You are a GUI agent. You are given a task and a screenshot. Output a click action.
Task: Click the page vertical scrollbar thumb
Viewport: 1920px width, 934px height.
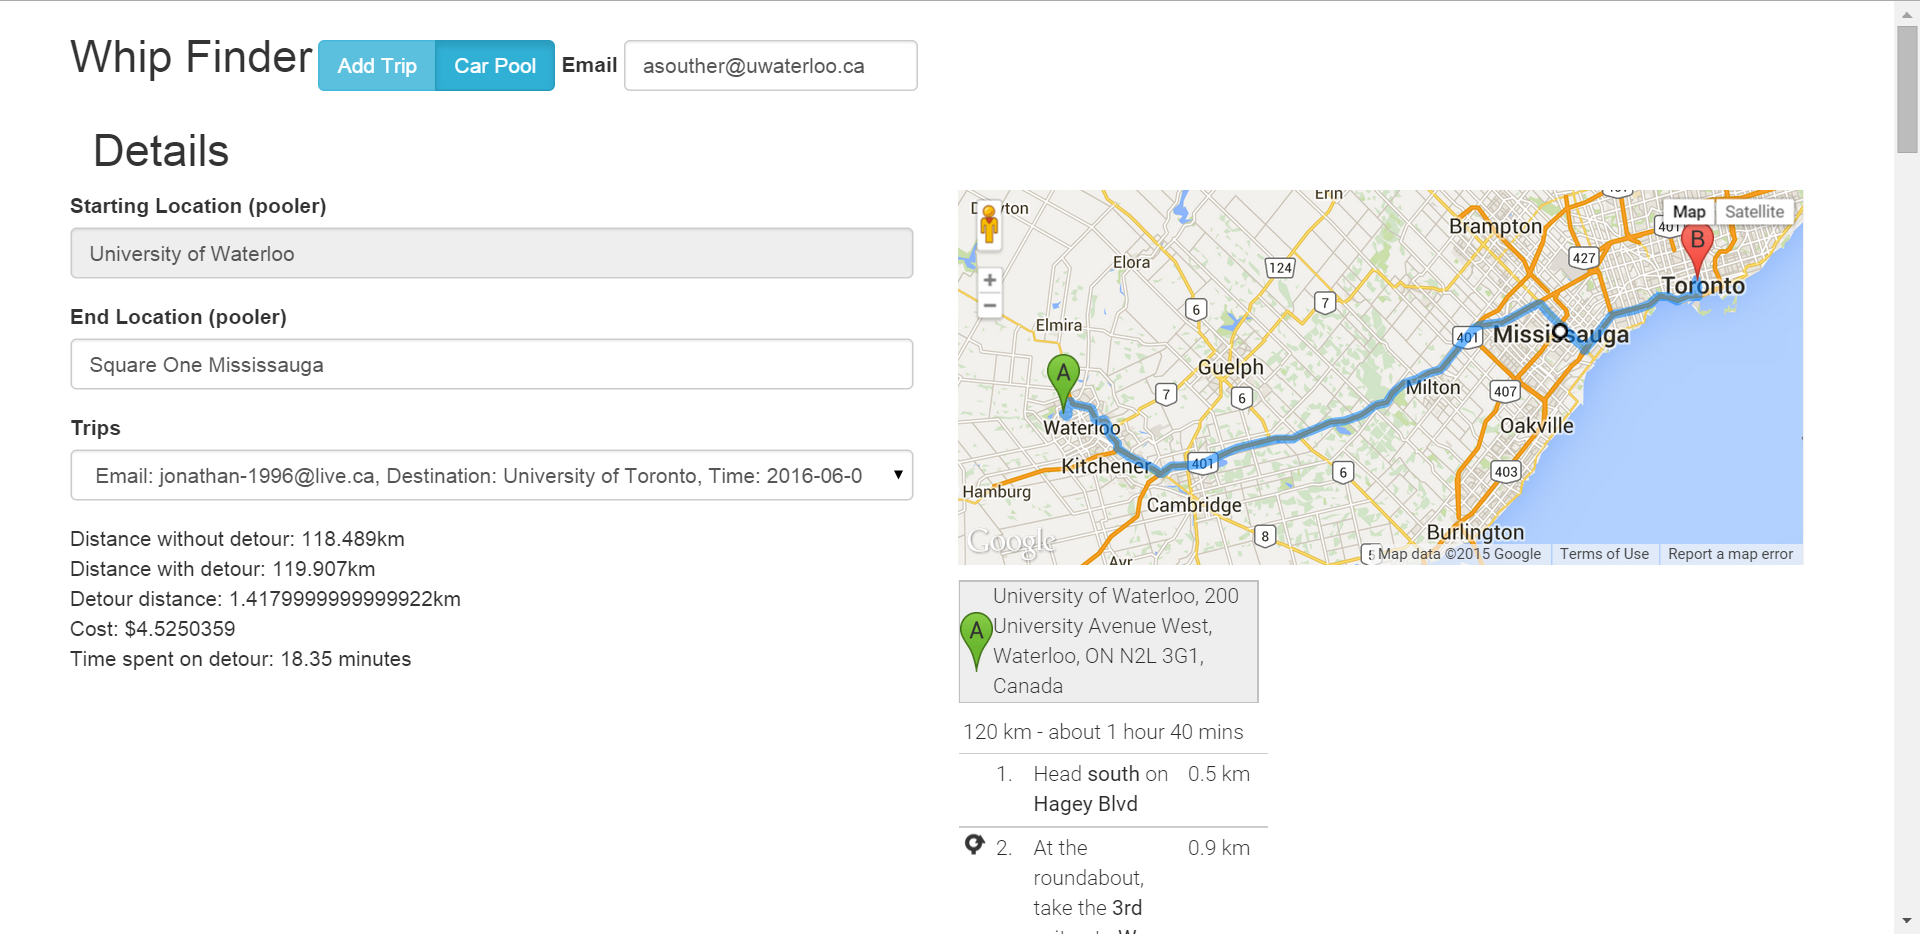(1907, 90)
